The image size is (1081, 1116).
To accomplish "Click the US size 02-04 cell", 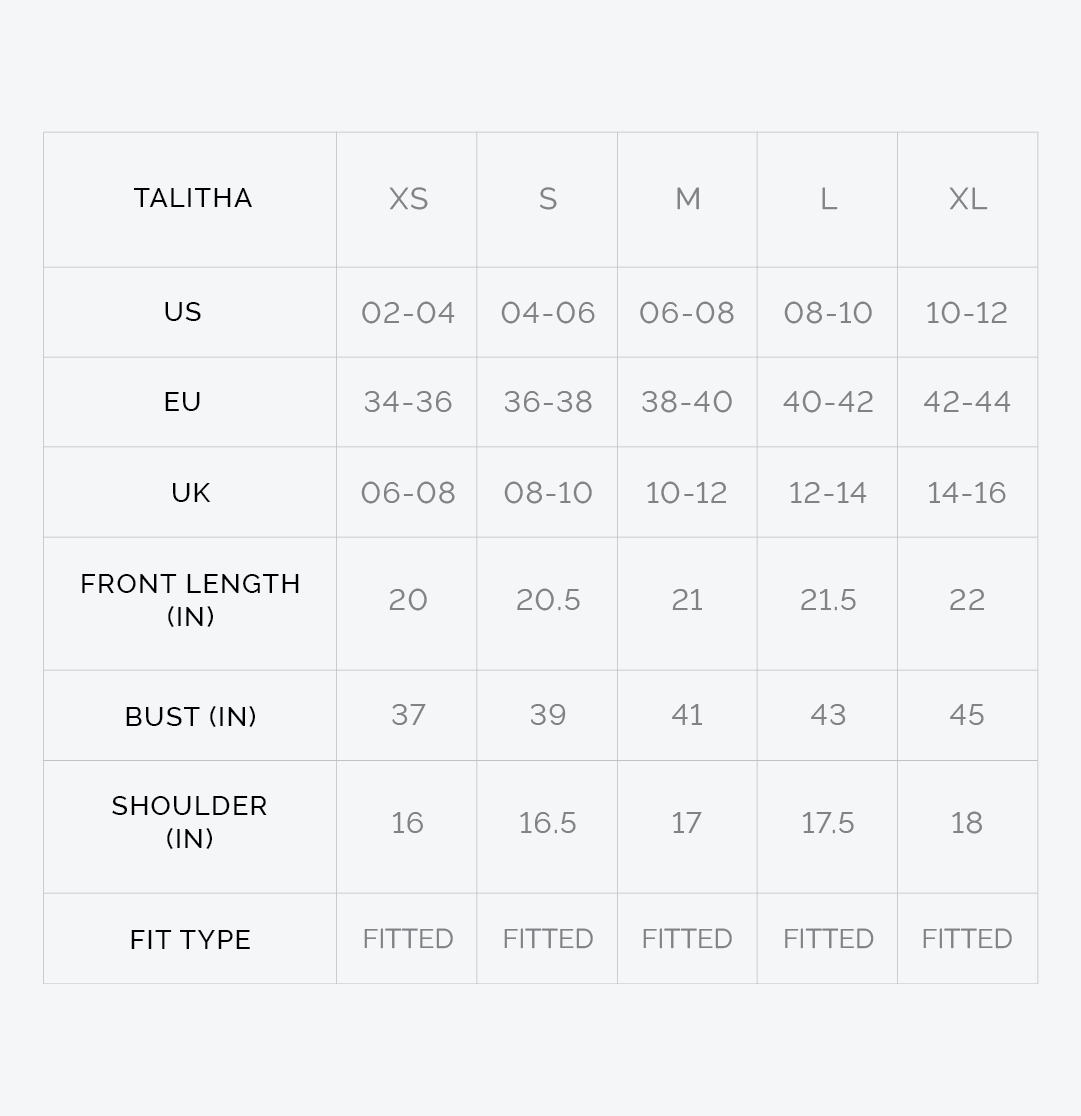I will (408, 313).
